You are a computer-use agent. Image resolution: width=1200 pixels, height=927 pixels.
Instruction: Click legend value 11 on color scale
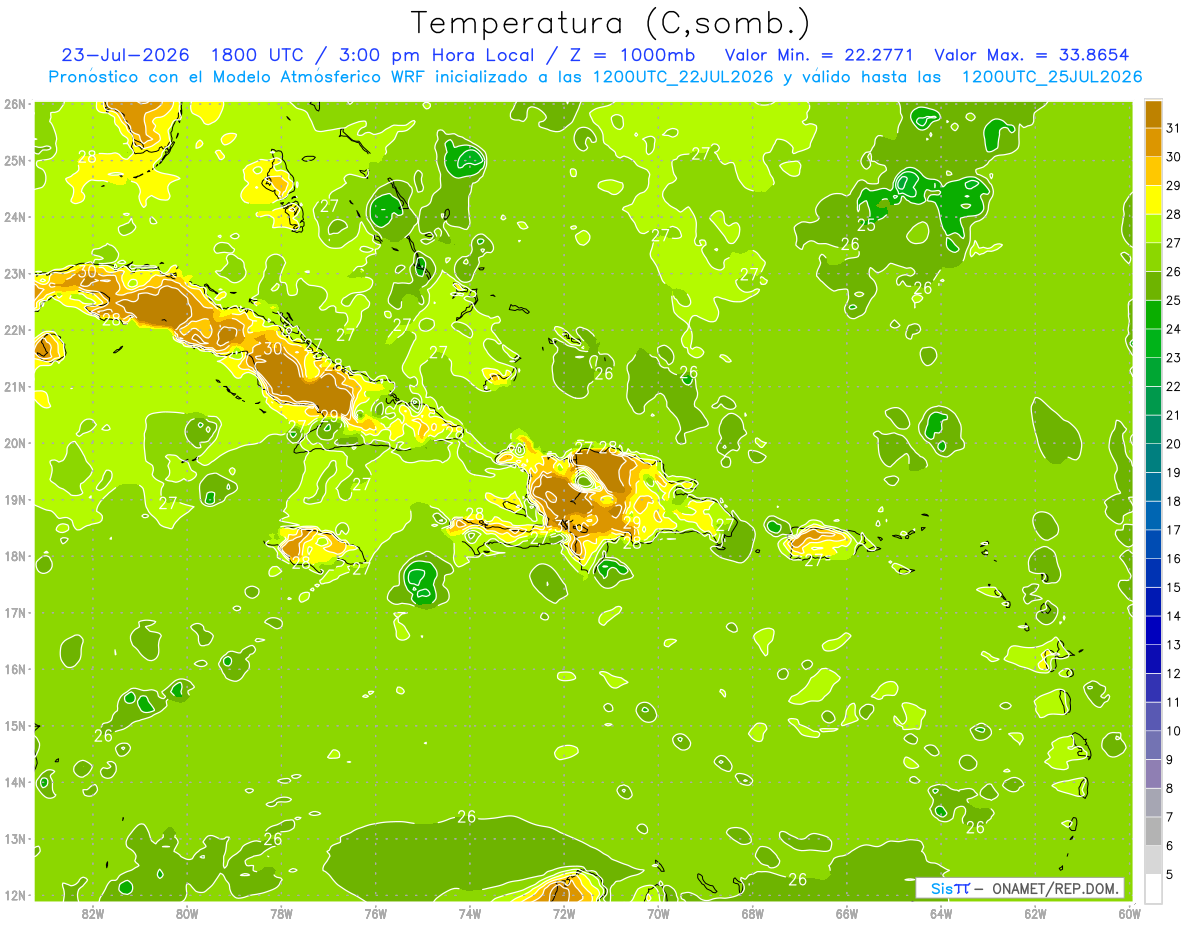(x=1175, y=702)
